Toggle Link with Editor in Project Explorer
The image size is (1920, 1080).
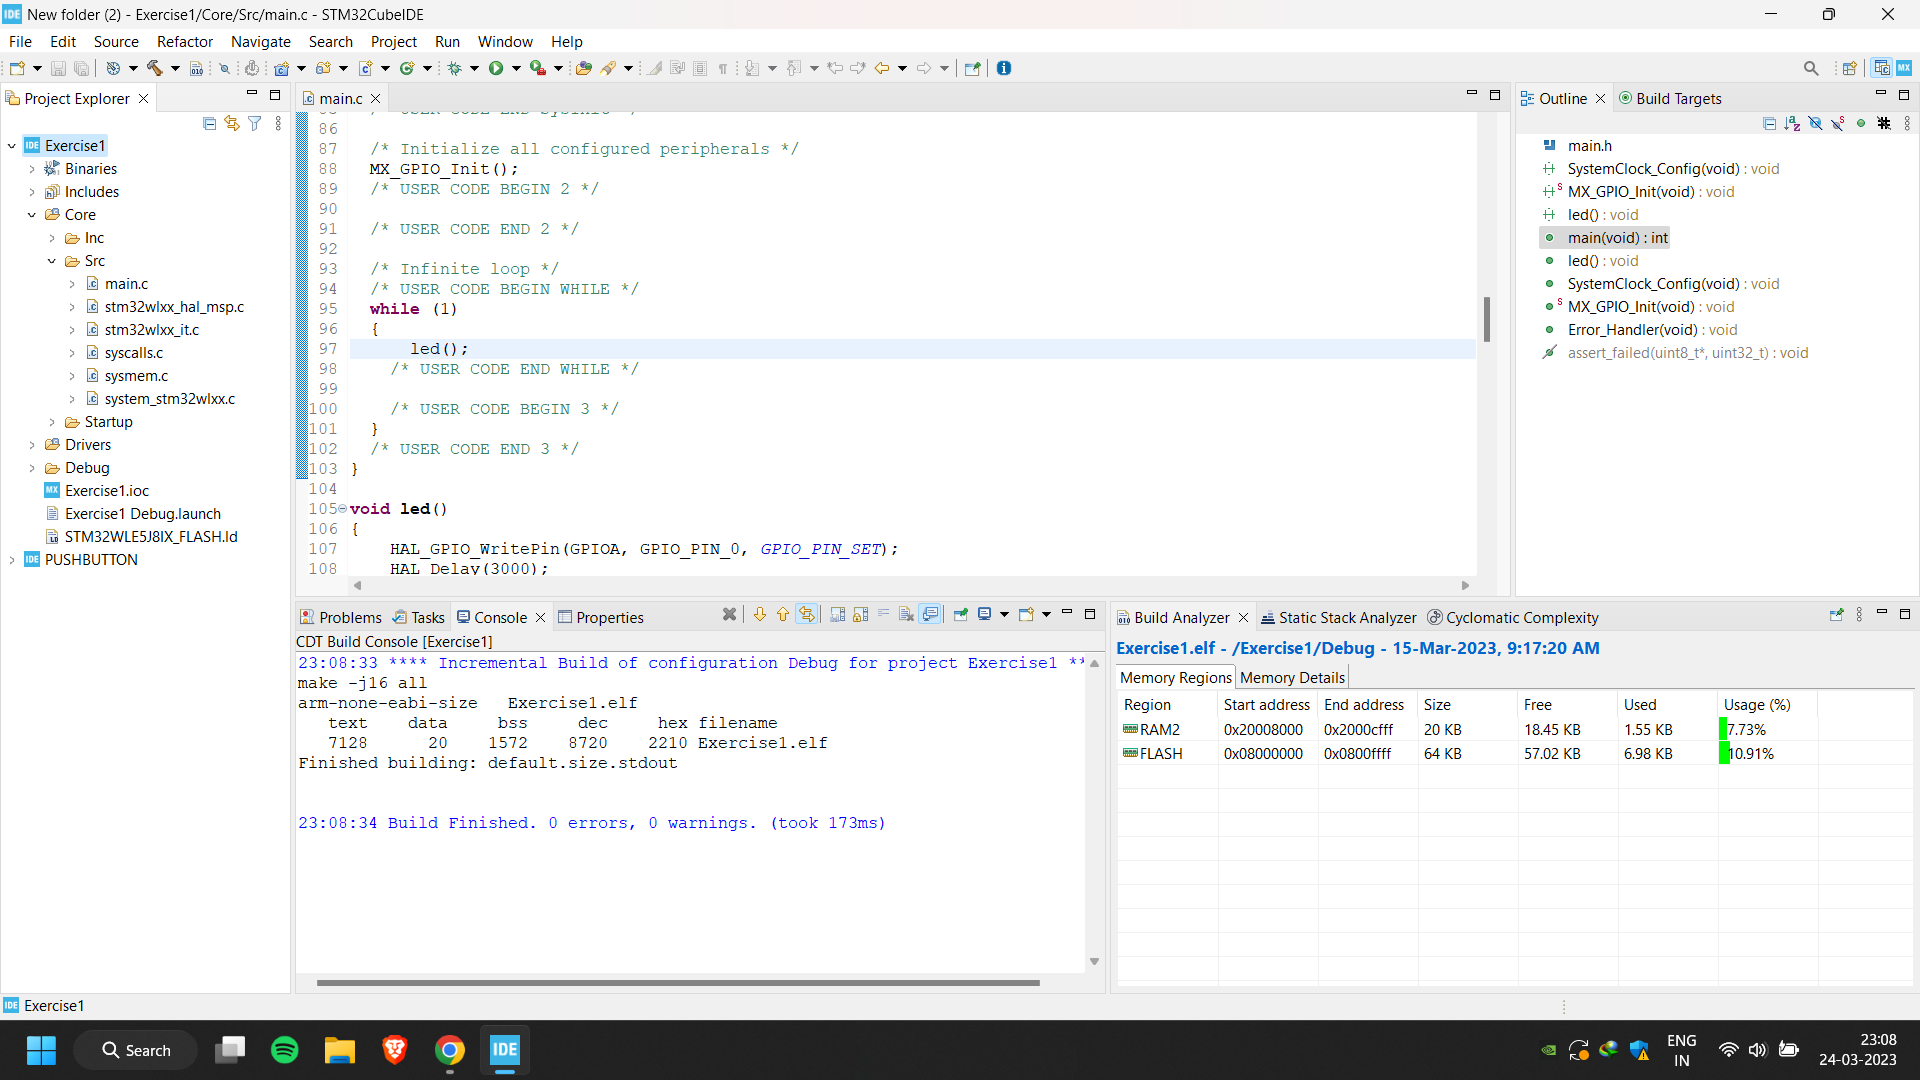pyautogui.click(x=232, y=123)
